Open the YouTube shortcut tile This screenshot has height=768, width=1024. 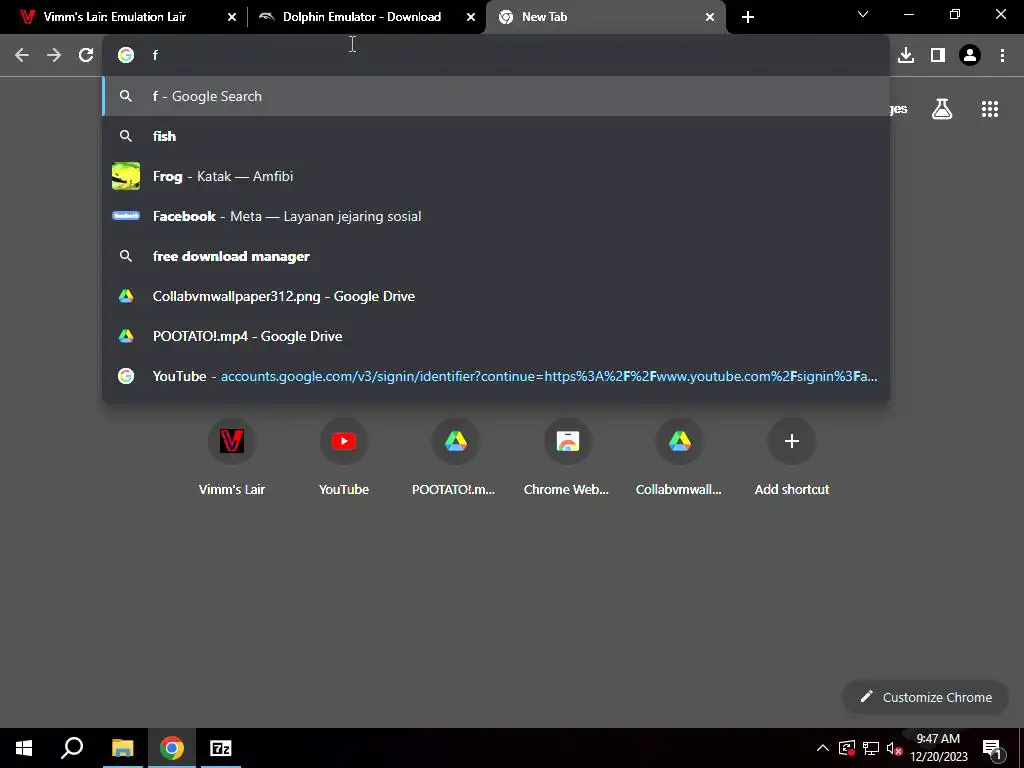(x=344, y=457)
